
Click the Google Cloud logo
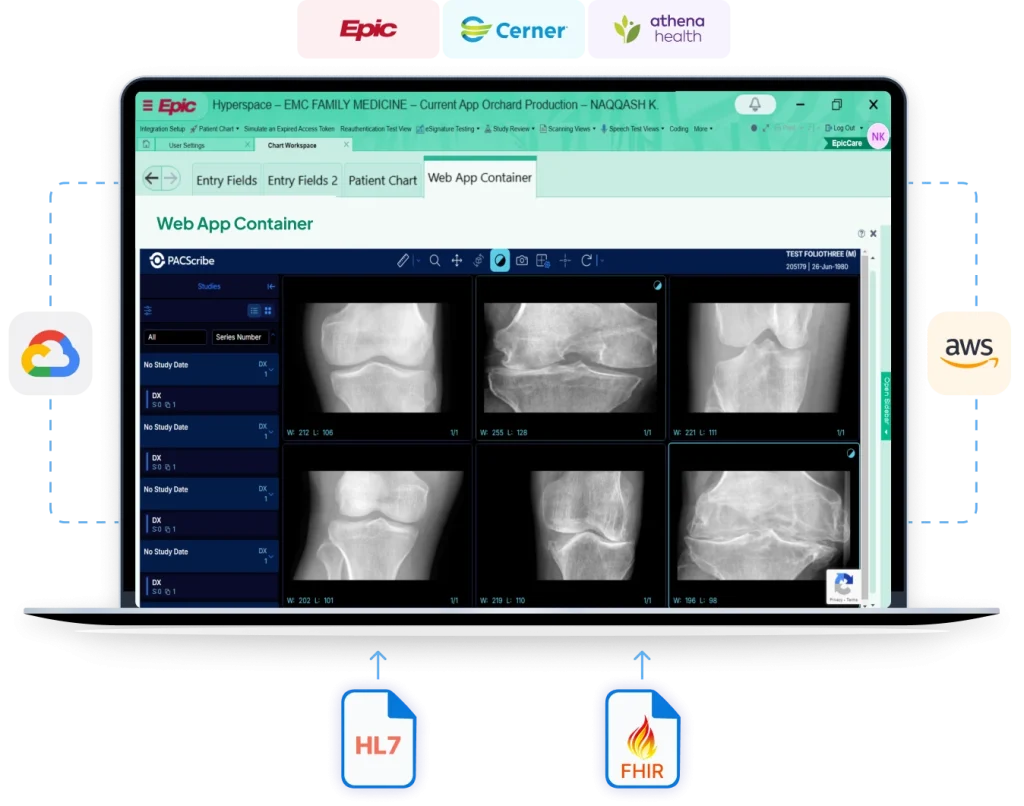50,353
